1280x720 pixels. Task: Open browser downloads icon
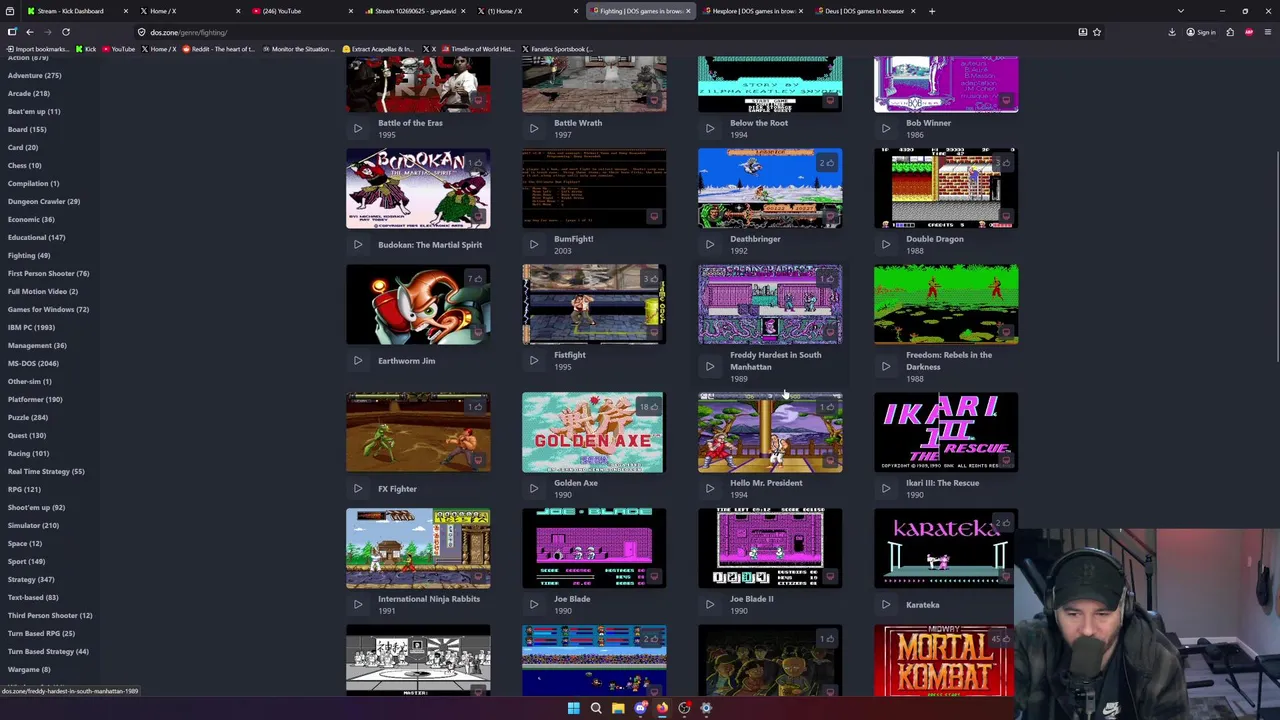[1172, 32]
